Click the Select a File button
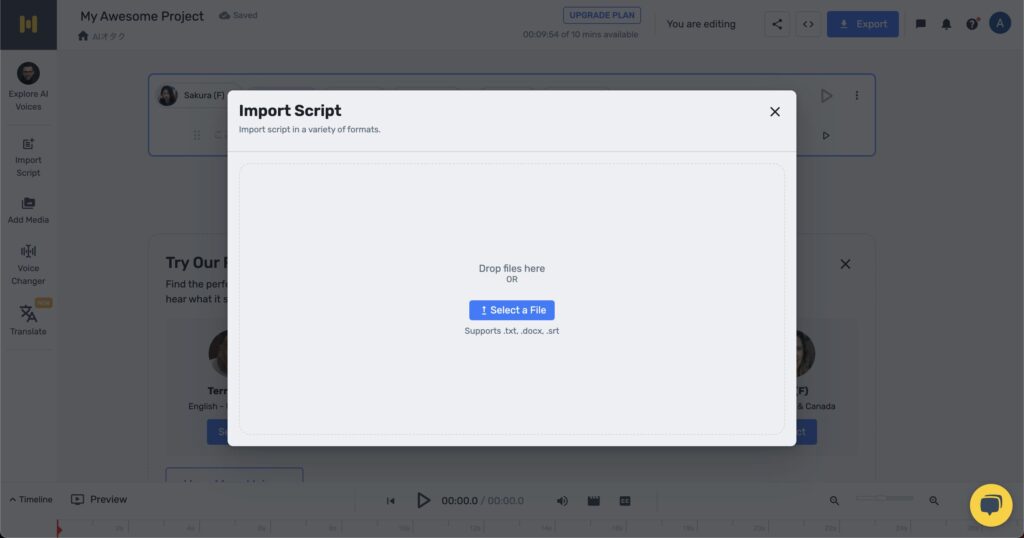This screenshot has height=538, width=1024. point(511,310)
